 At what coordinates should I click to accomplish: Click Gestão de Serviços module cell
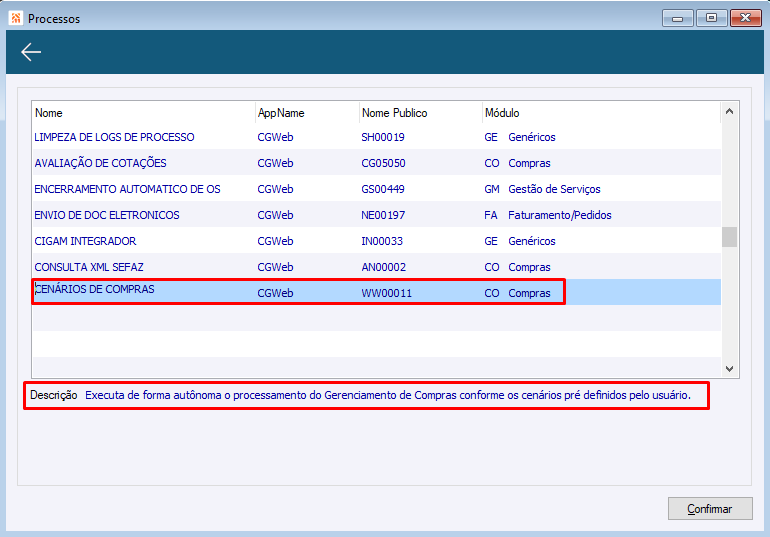[x=554, y=189]
